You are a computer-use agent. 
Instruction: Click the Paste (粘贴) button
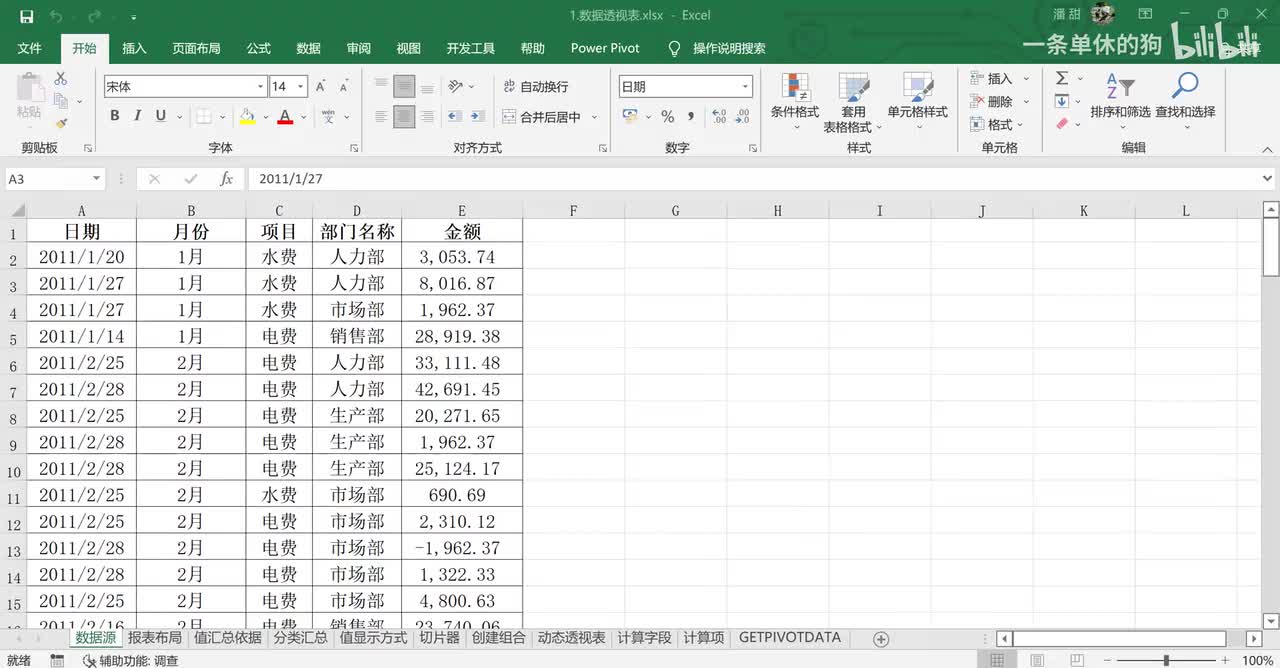pyautogui.click(x=29, y=98)
